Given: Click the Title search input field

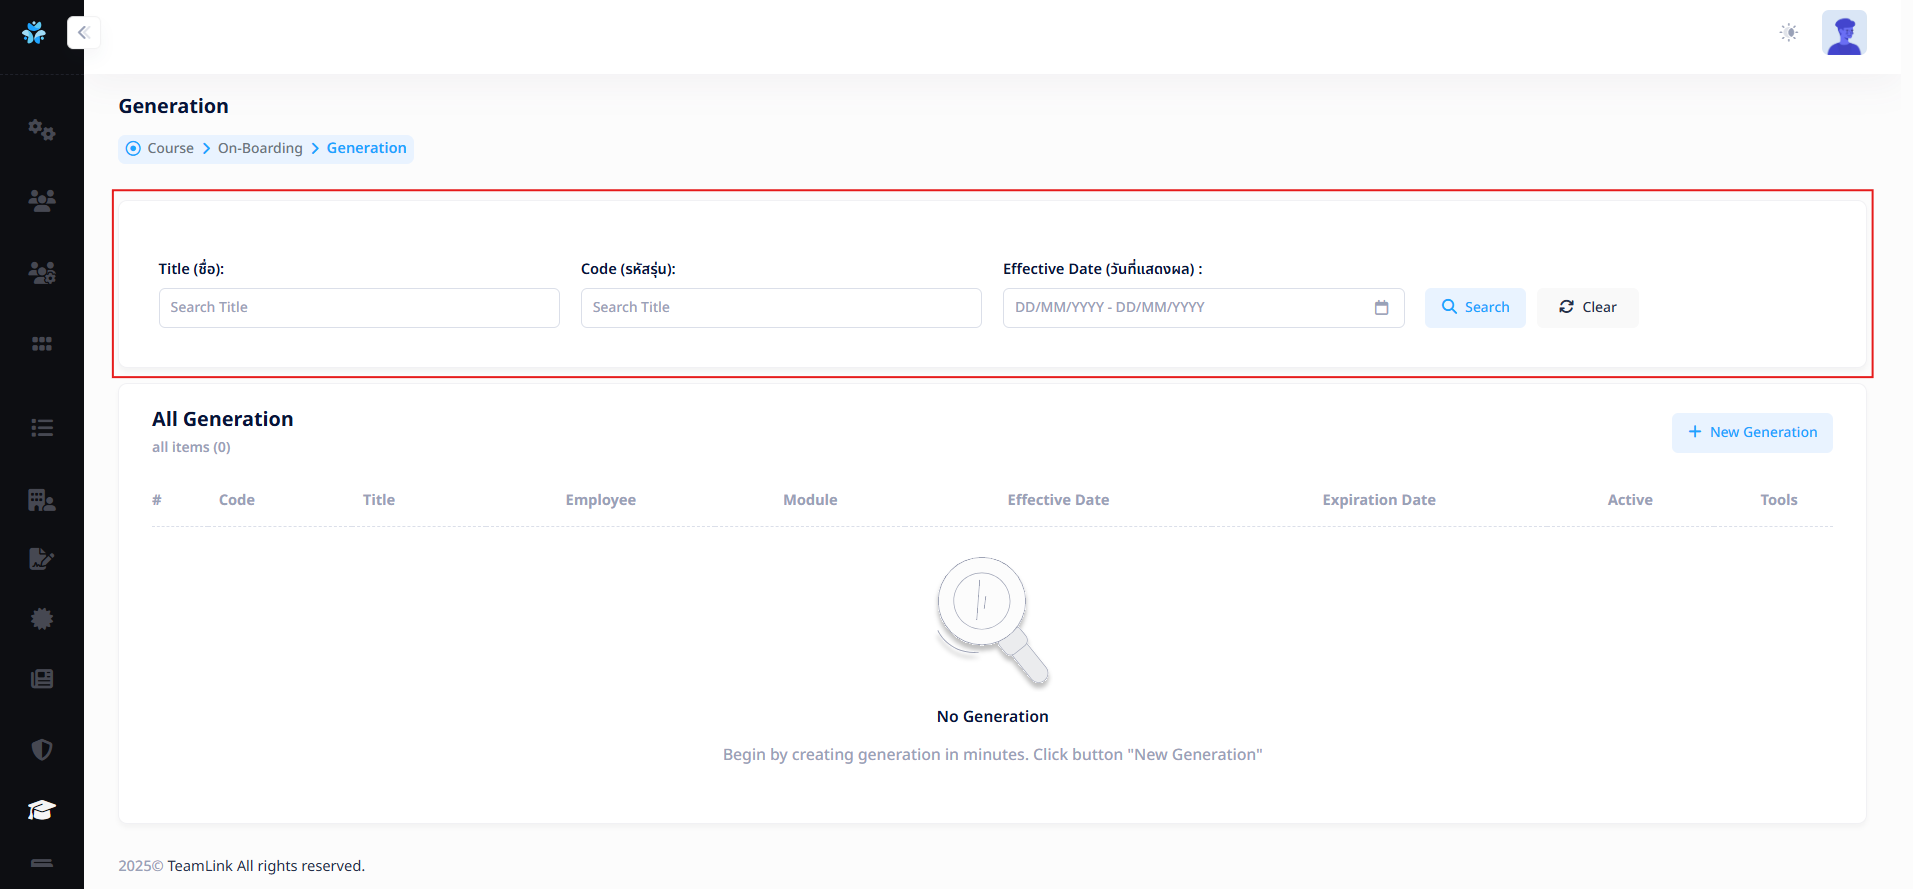Looking at the screenshot, I should pyautogui.click(x=359, y=308).
